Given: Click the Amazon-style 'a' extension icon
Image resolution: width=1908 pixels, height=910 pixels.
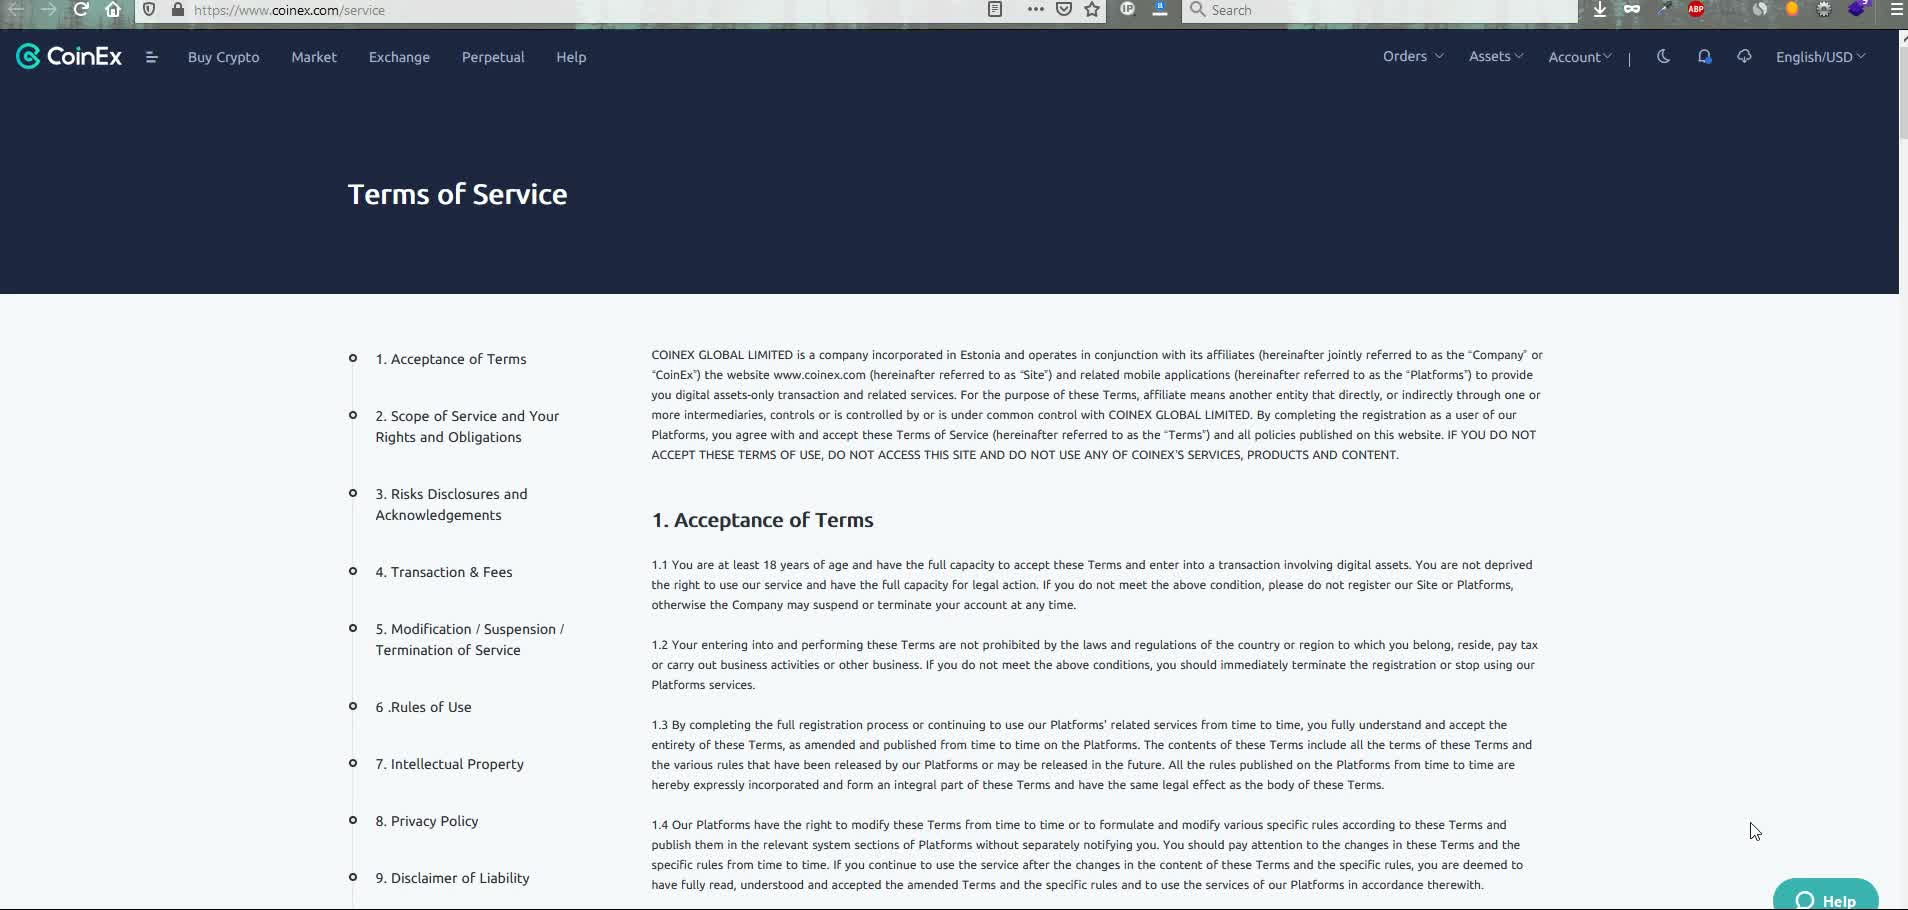Looking at the screenshot, I should tap(1160, 9).
